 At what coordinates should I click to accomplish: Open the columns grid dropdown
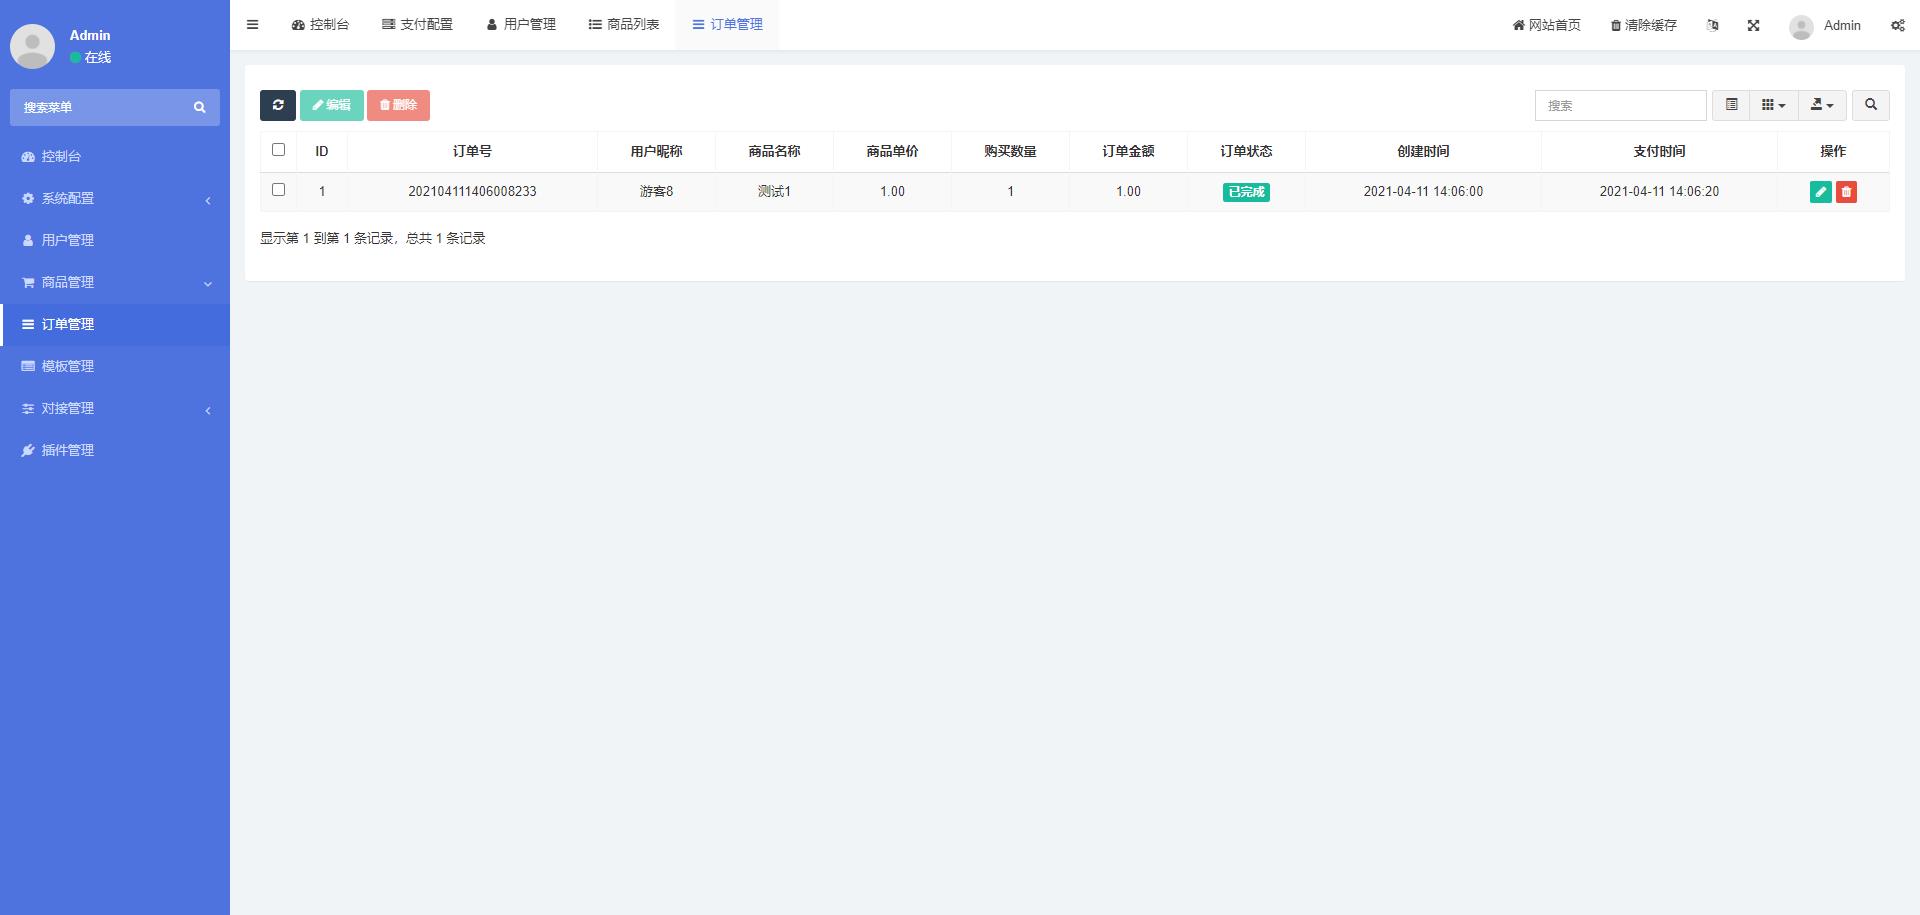tap(1773, 105)
